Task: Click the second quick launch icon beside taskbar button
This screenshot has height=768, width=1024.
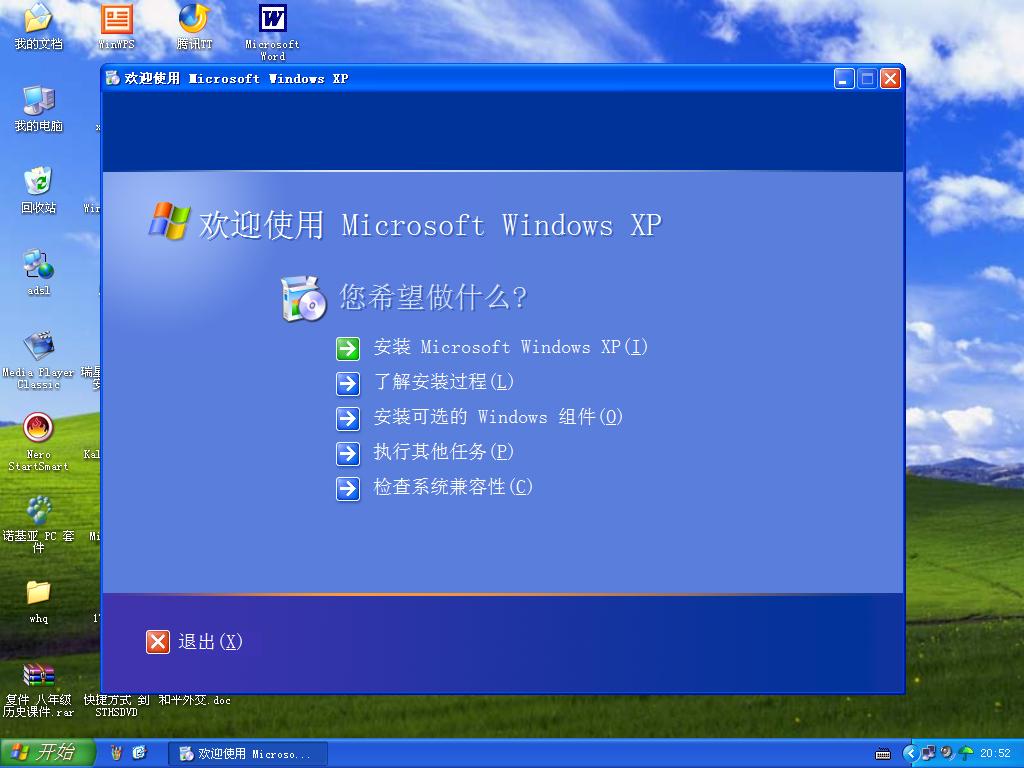Action: coord(139,753)
